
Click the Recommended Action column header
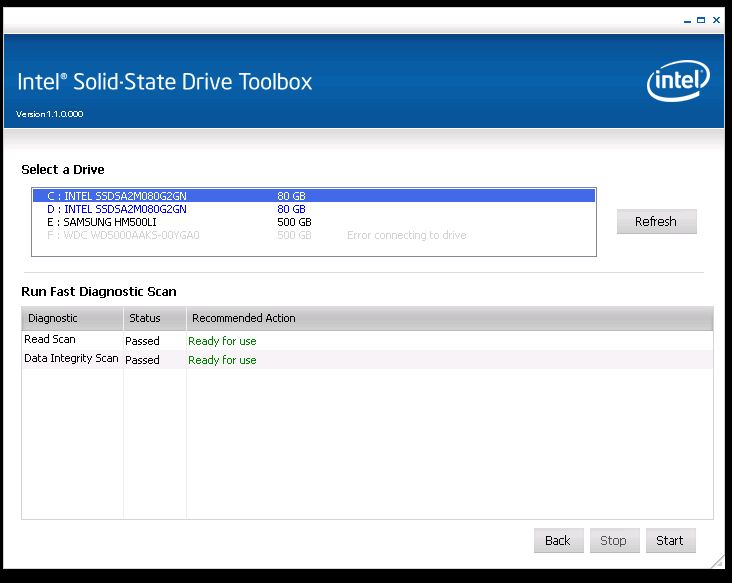(x=450, y=318)
